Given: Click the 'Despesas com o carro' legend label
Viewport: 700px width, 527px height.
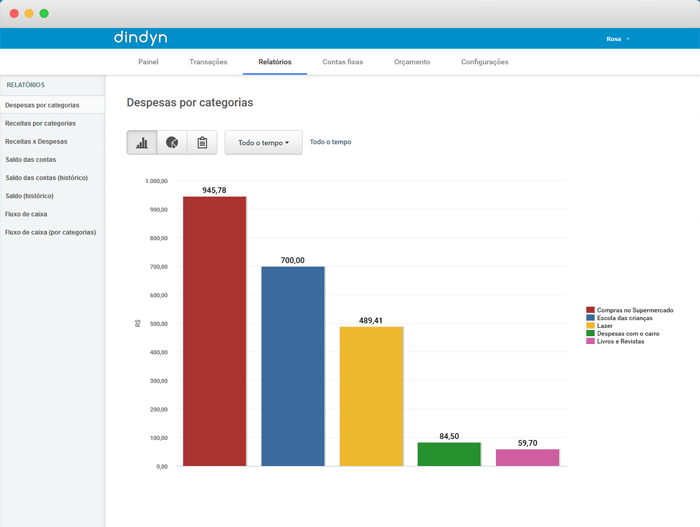Looking at the screenshot, I should pos(628,334).
